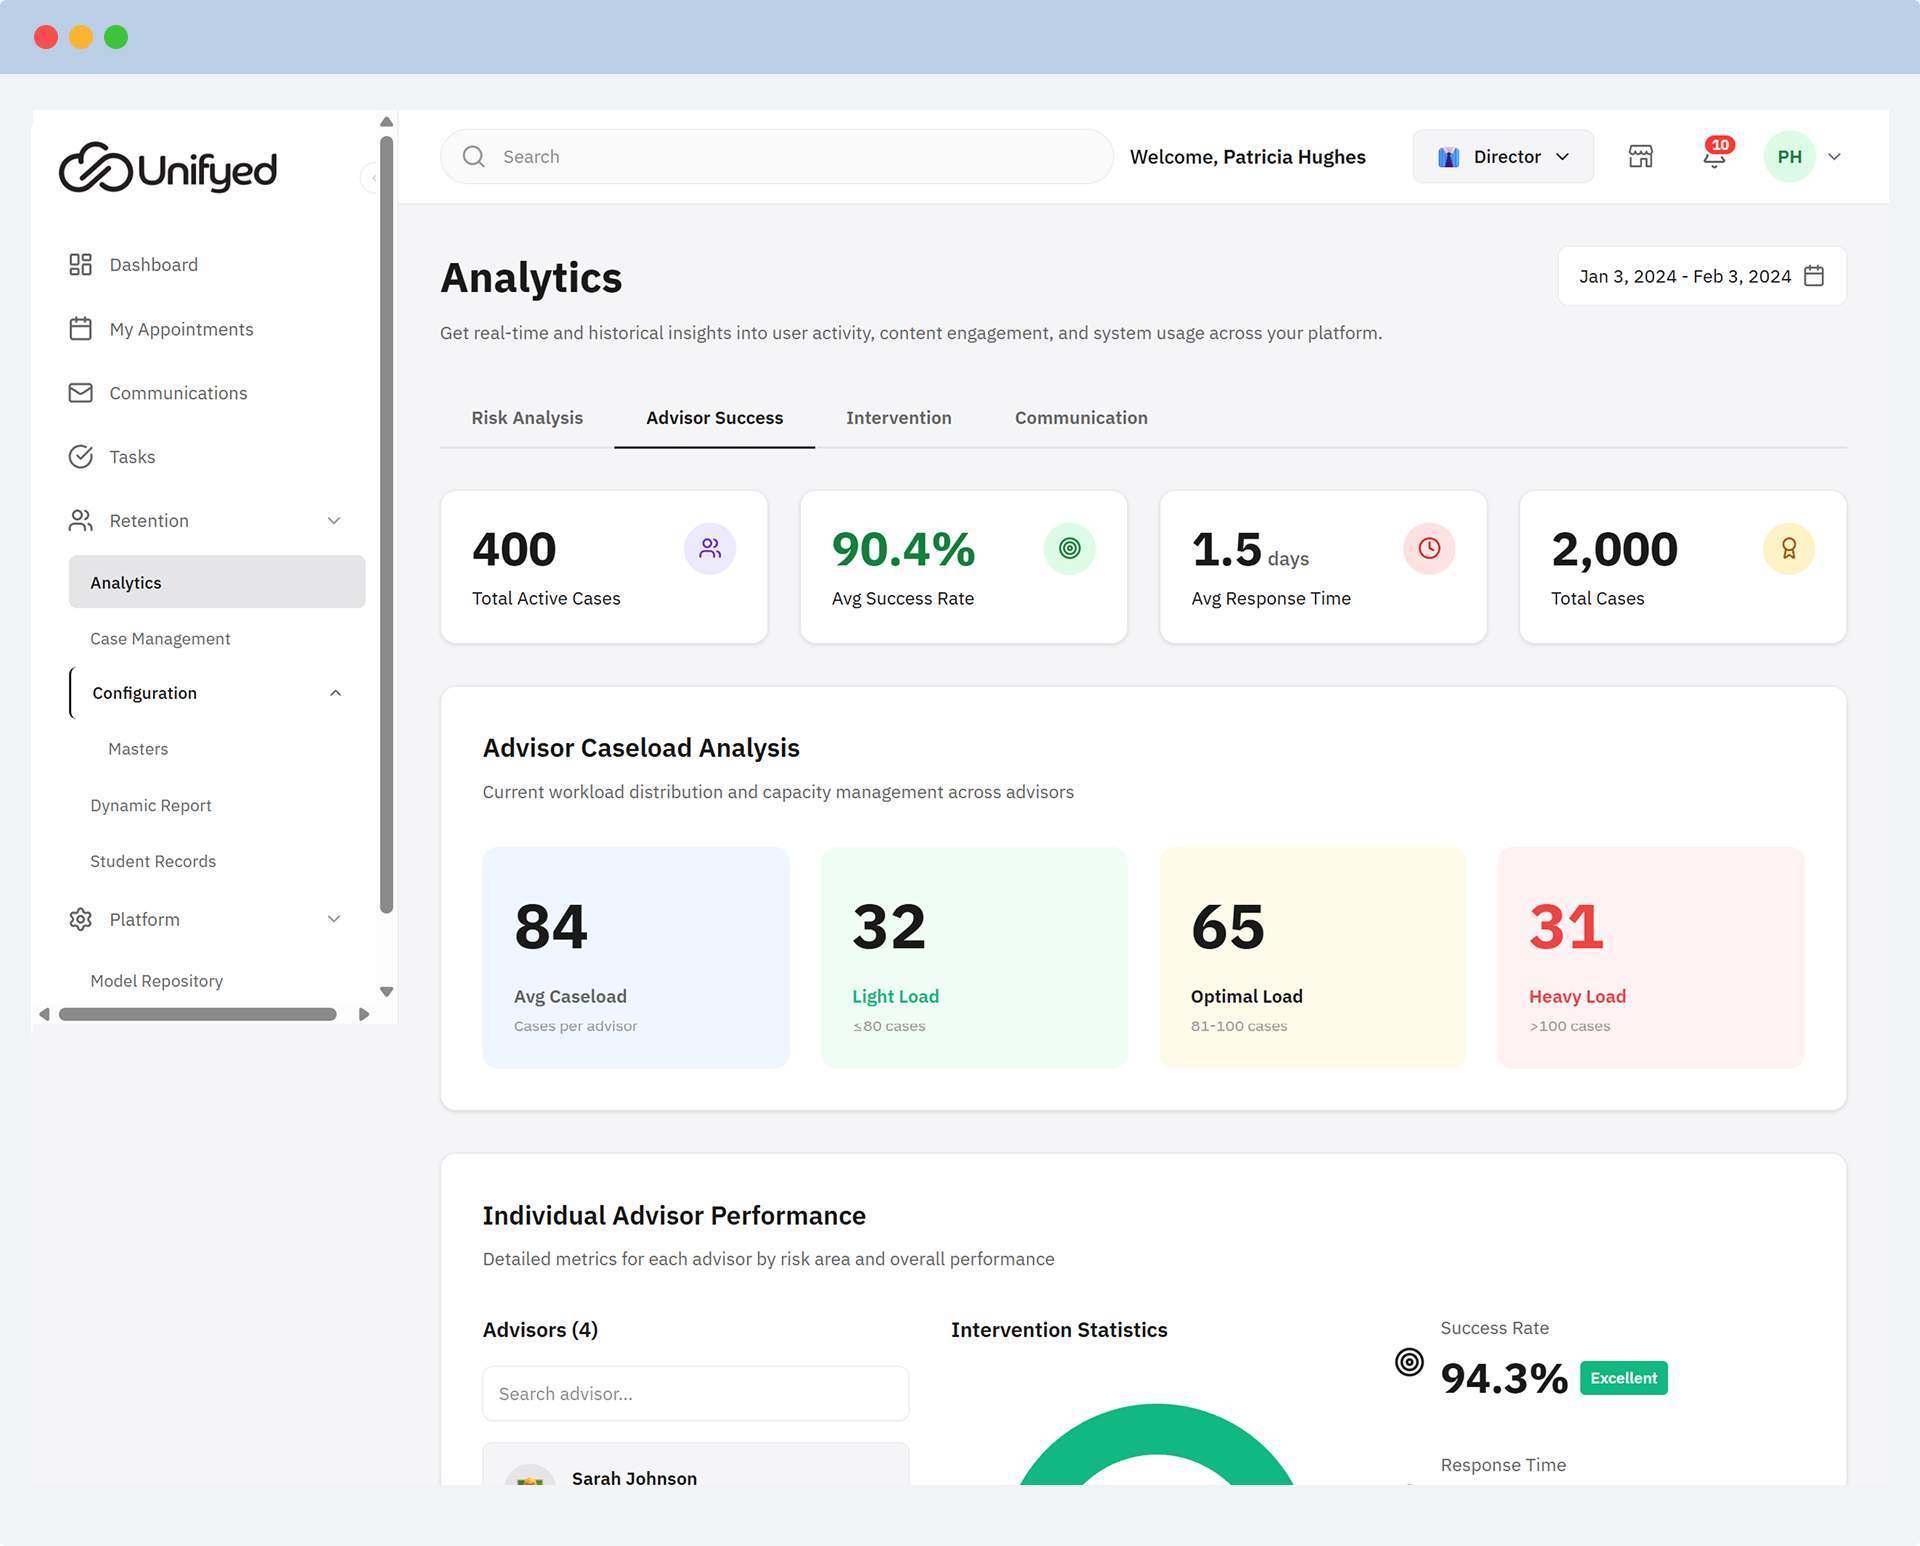
Task: Click the Dashboard grid icon
Action: [80, 264]
